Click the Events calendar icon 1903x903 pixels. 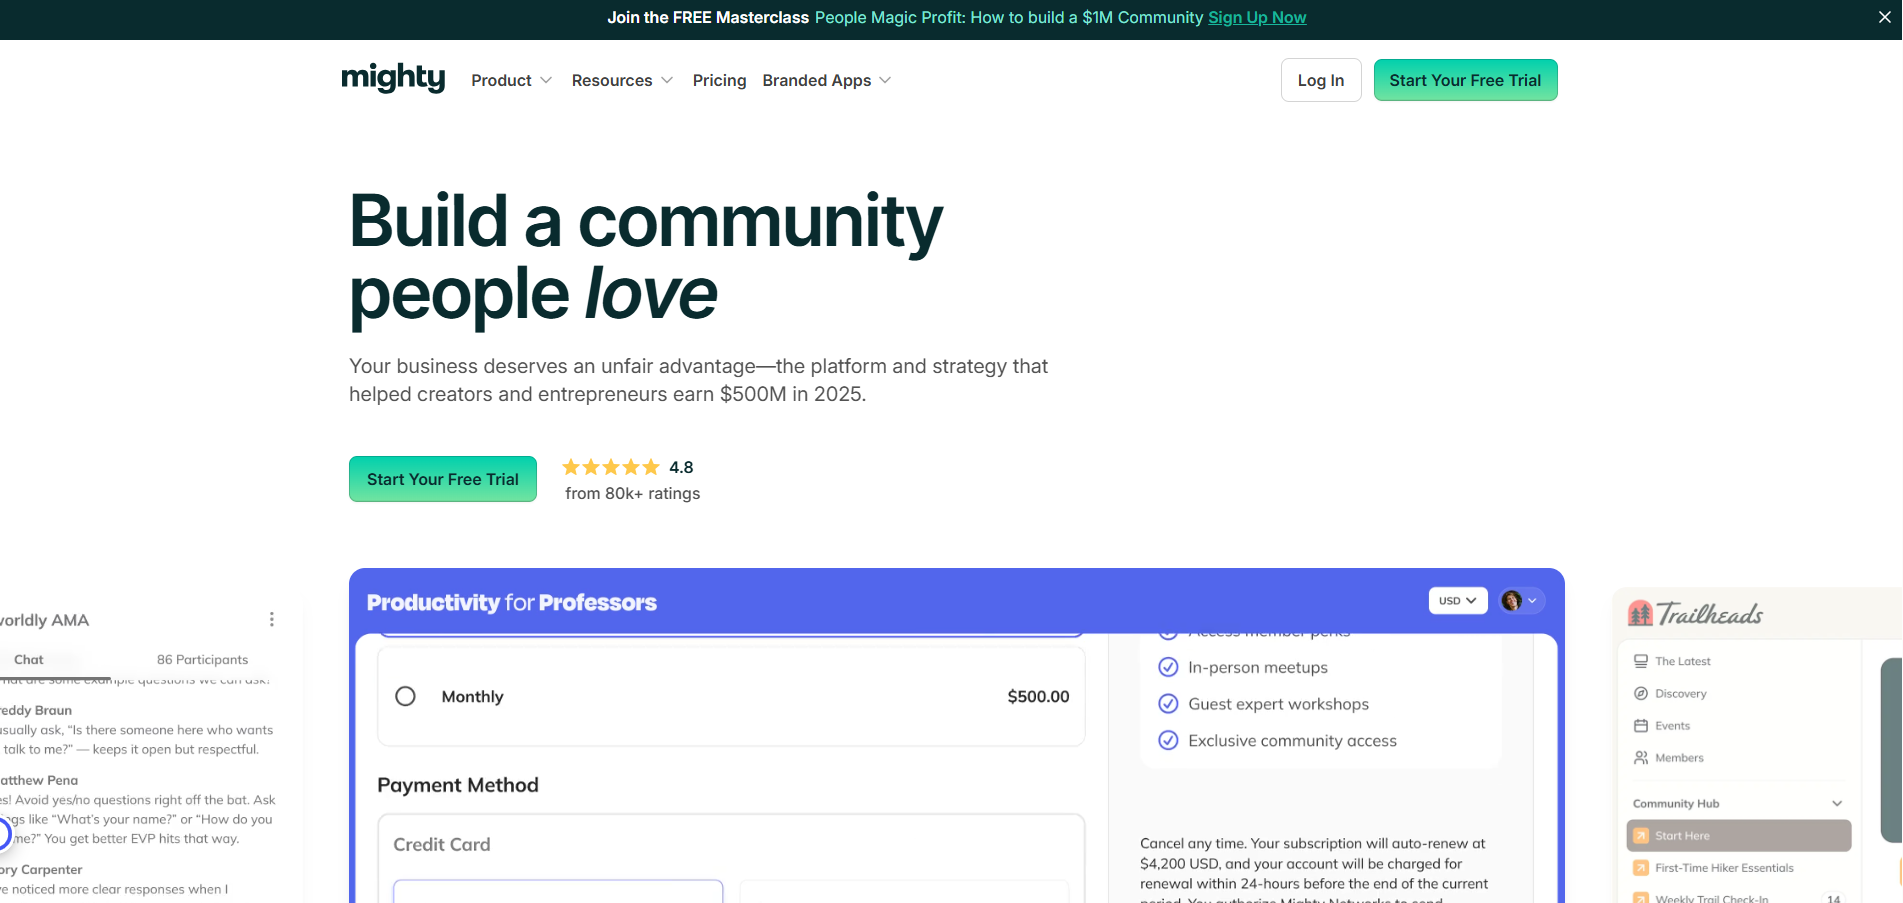coord(1641,726)
